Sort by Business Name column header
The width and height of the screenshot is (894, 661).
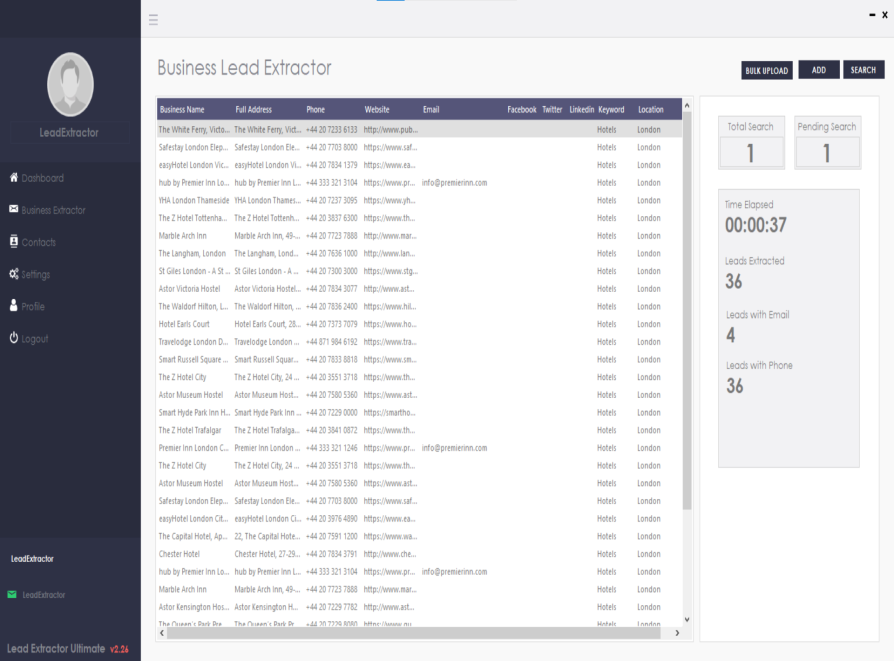[182, 109]
